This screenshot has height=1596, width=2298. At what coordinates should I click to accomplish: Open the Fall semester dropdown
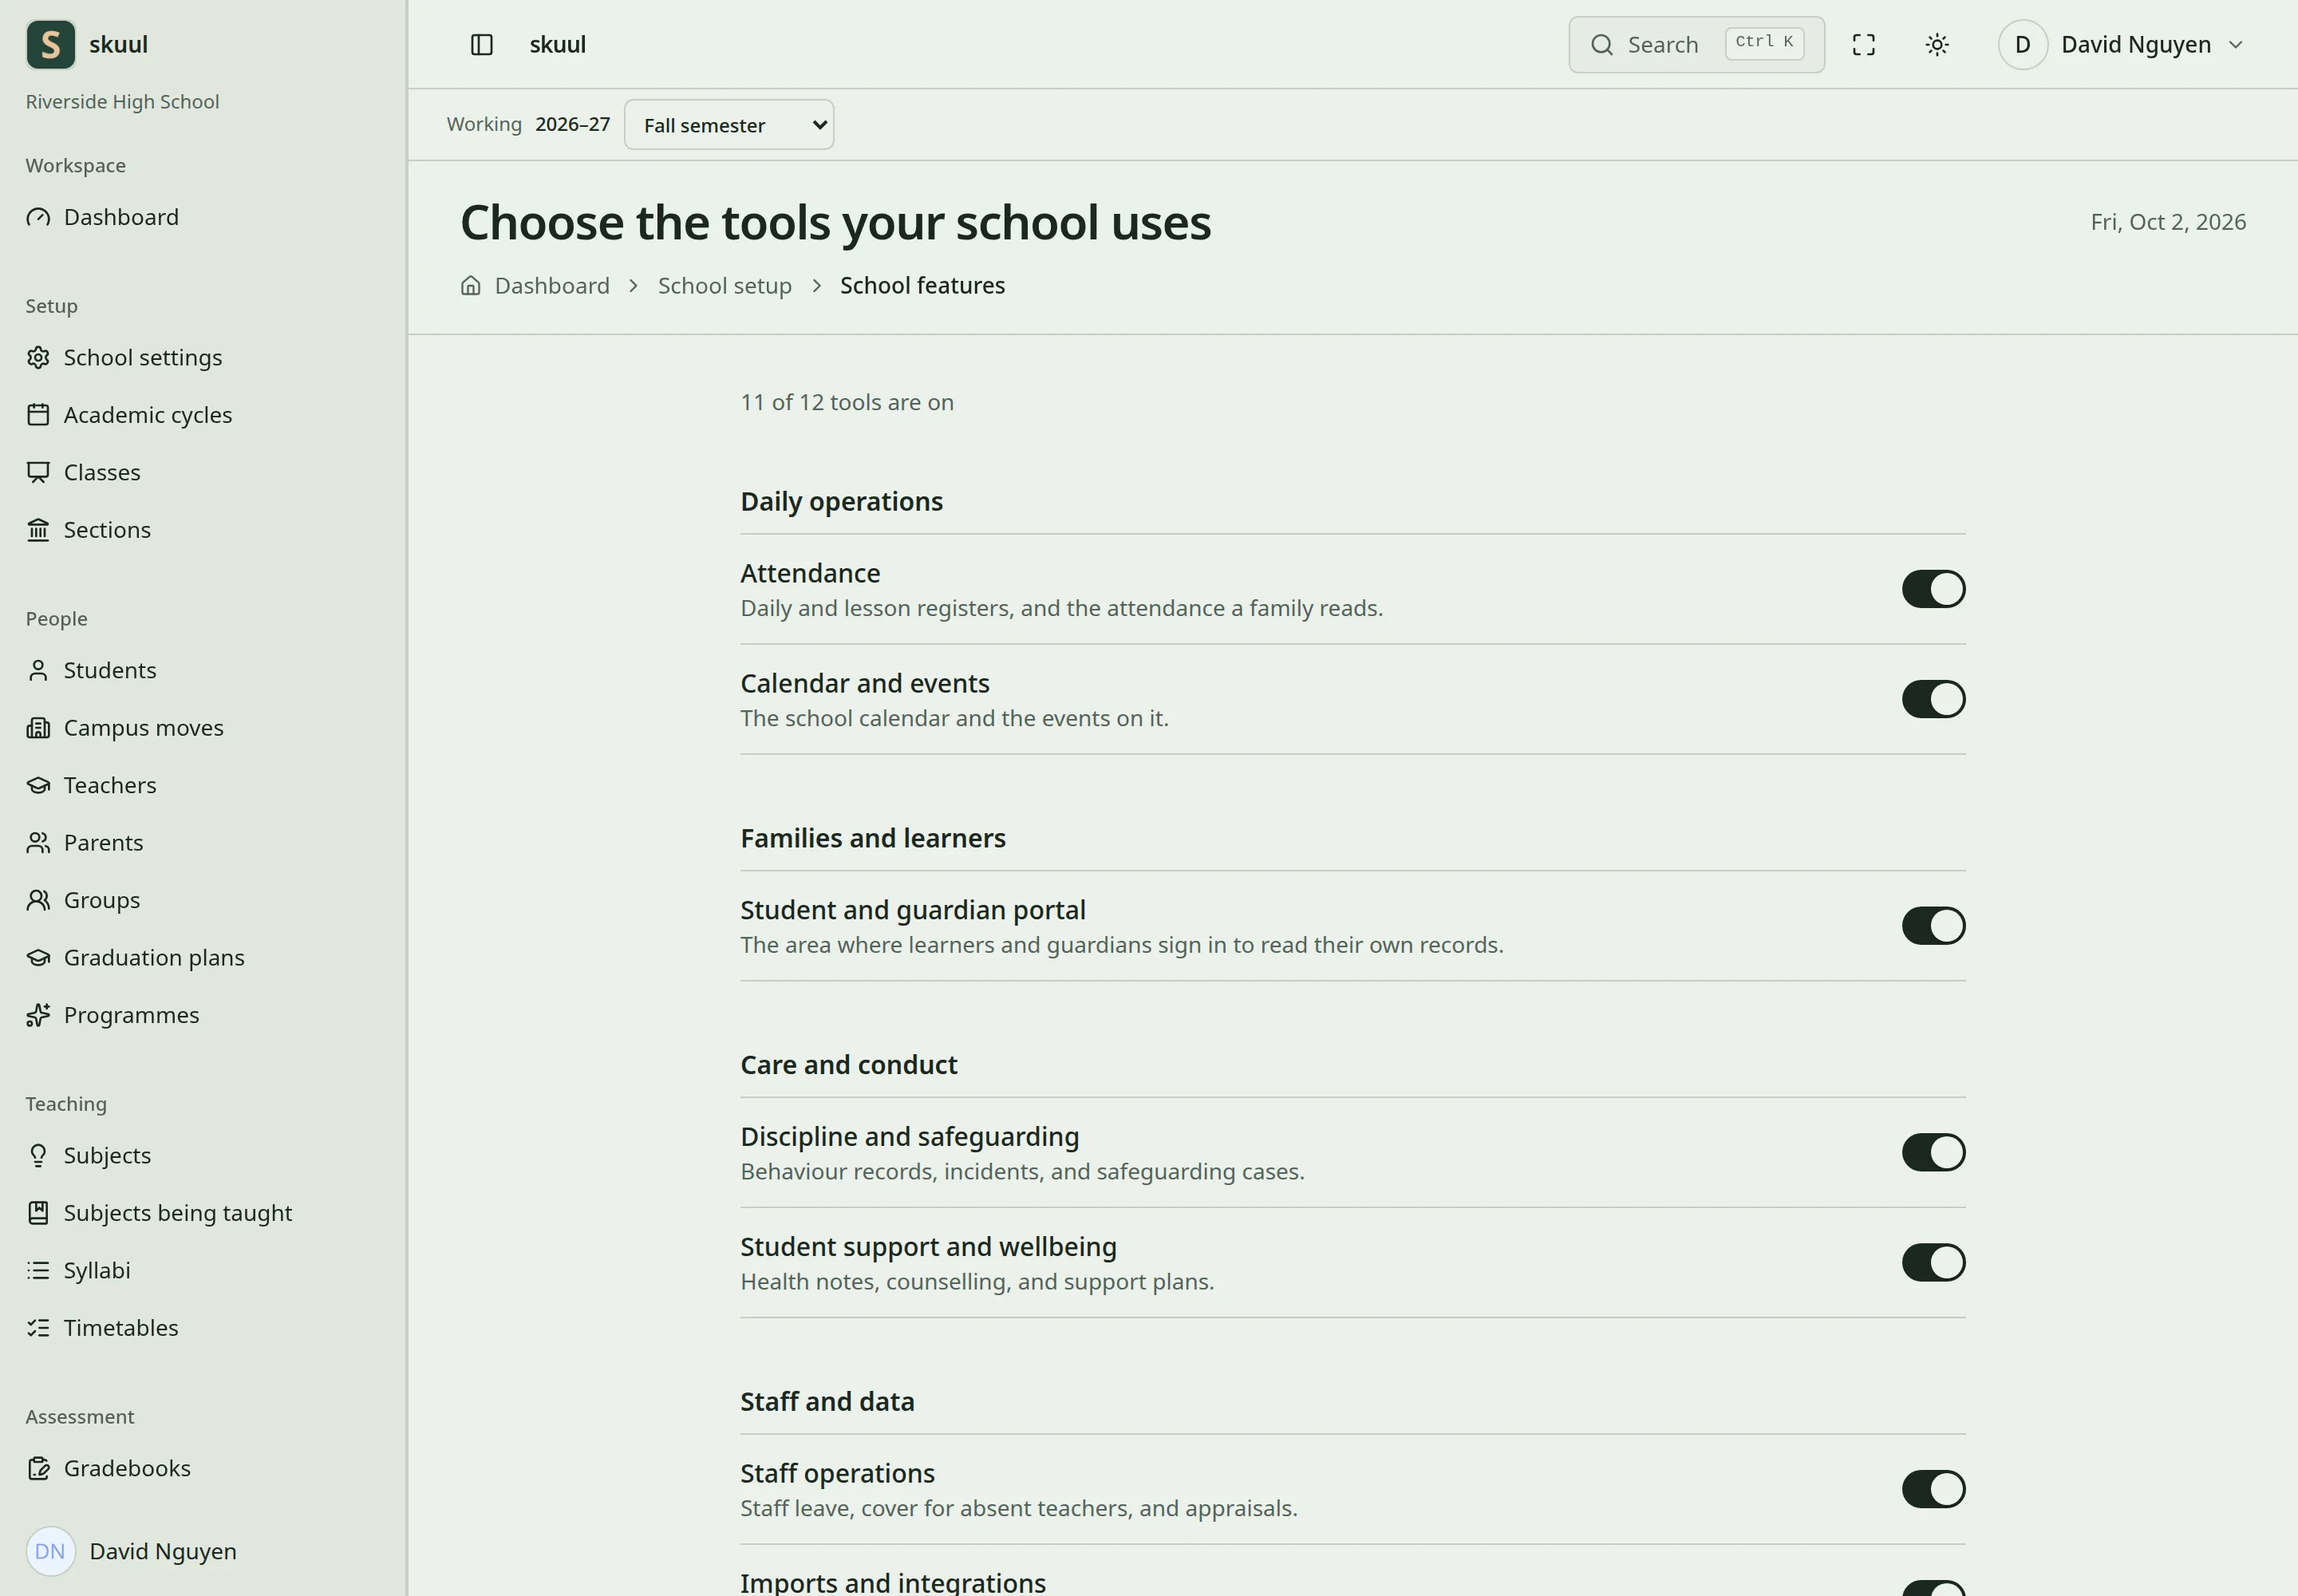(x=729, y=125)
